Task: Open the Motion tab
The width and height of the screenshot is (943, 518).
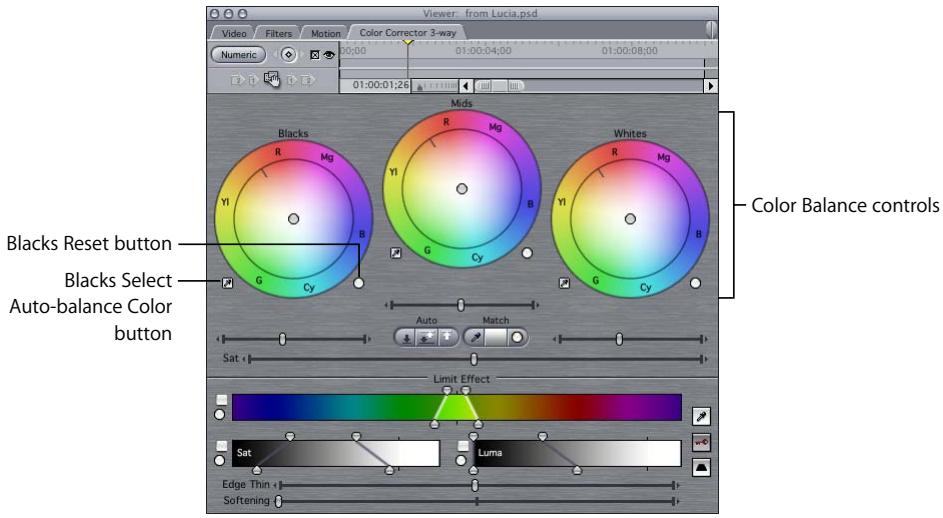Action: pyautogui.click(x=325, y=34)
